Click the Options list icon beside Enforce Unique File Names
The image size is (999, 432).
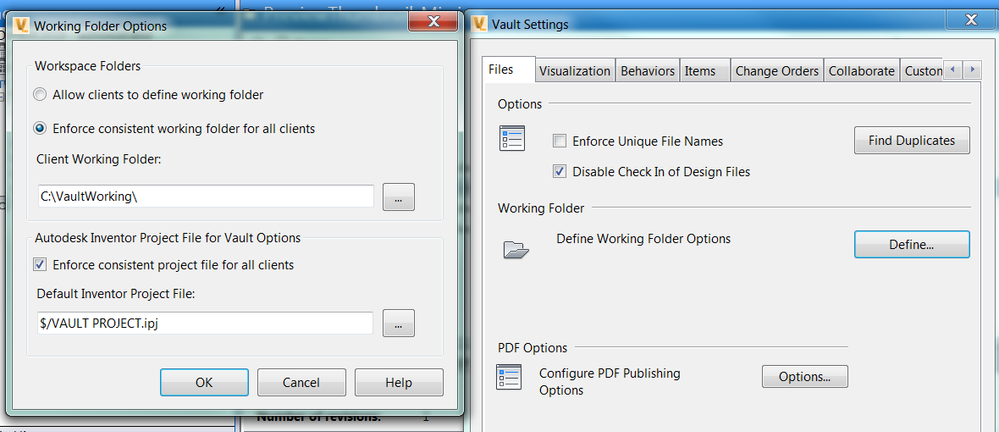(x=511, y=139)
